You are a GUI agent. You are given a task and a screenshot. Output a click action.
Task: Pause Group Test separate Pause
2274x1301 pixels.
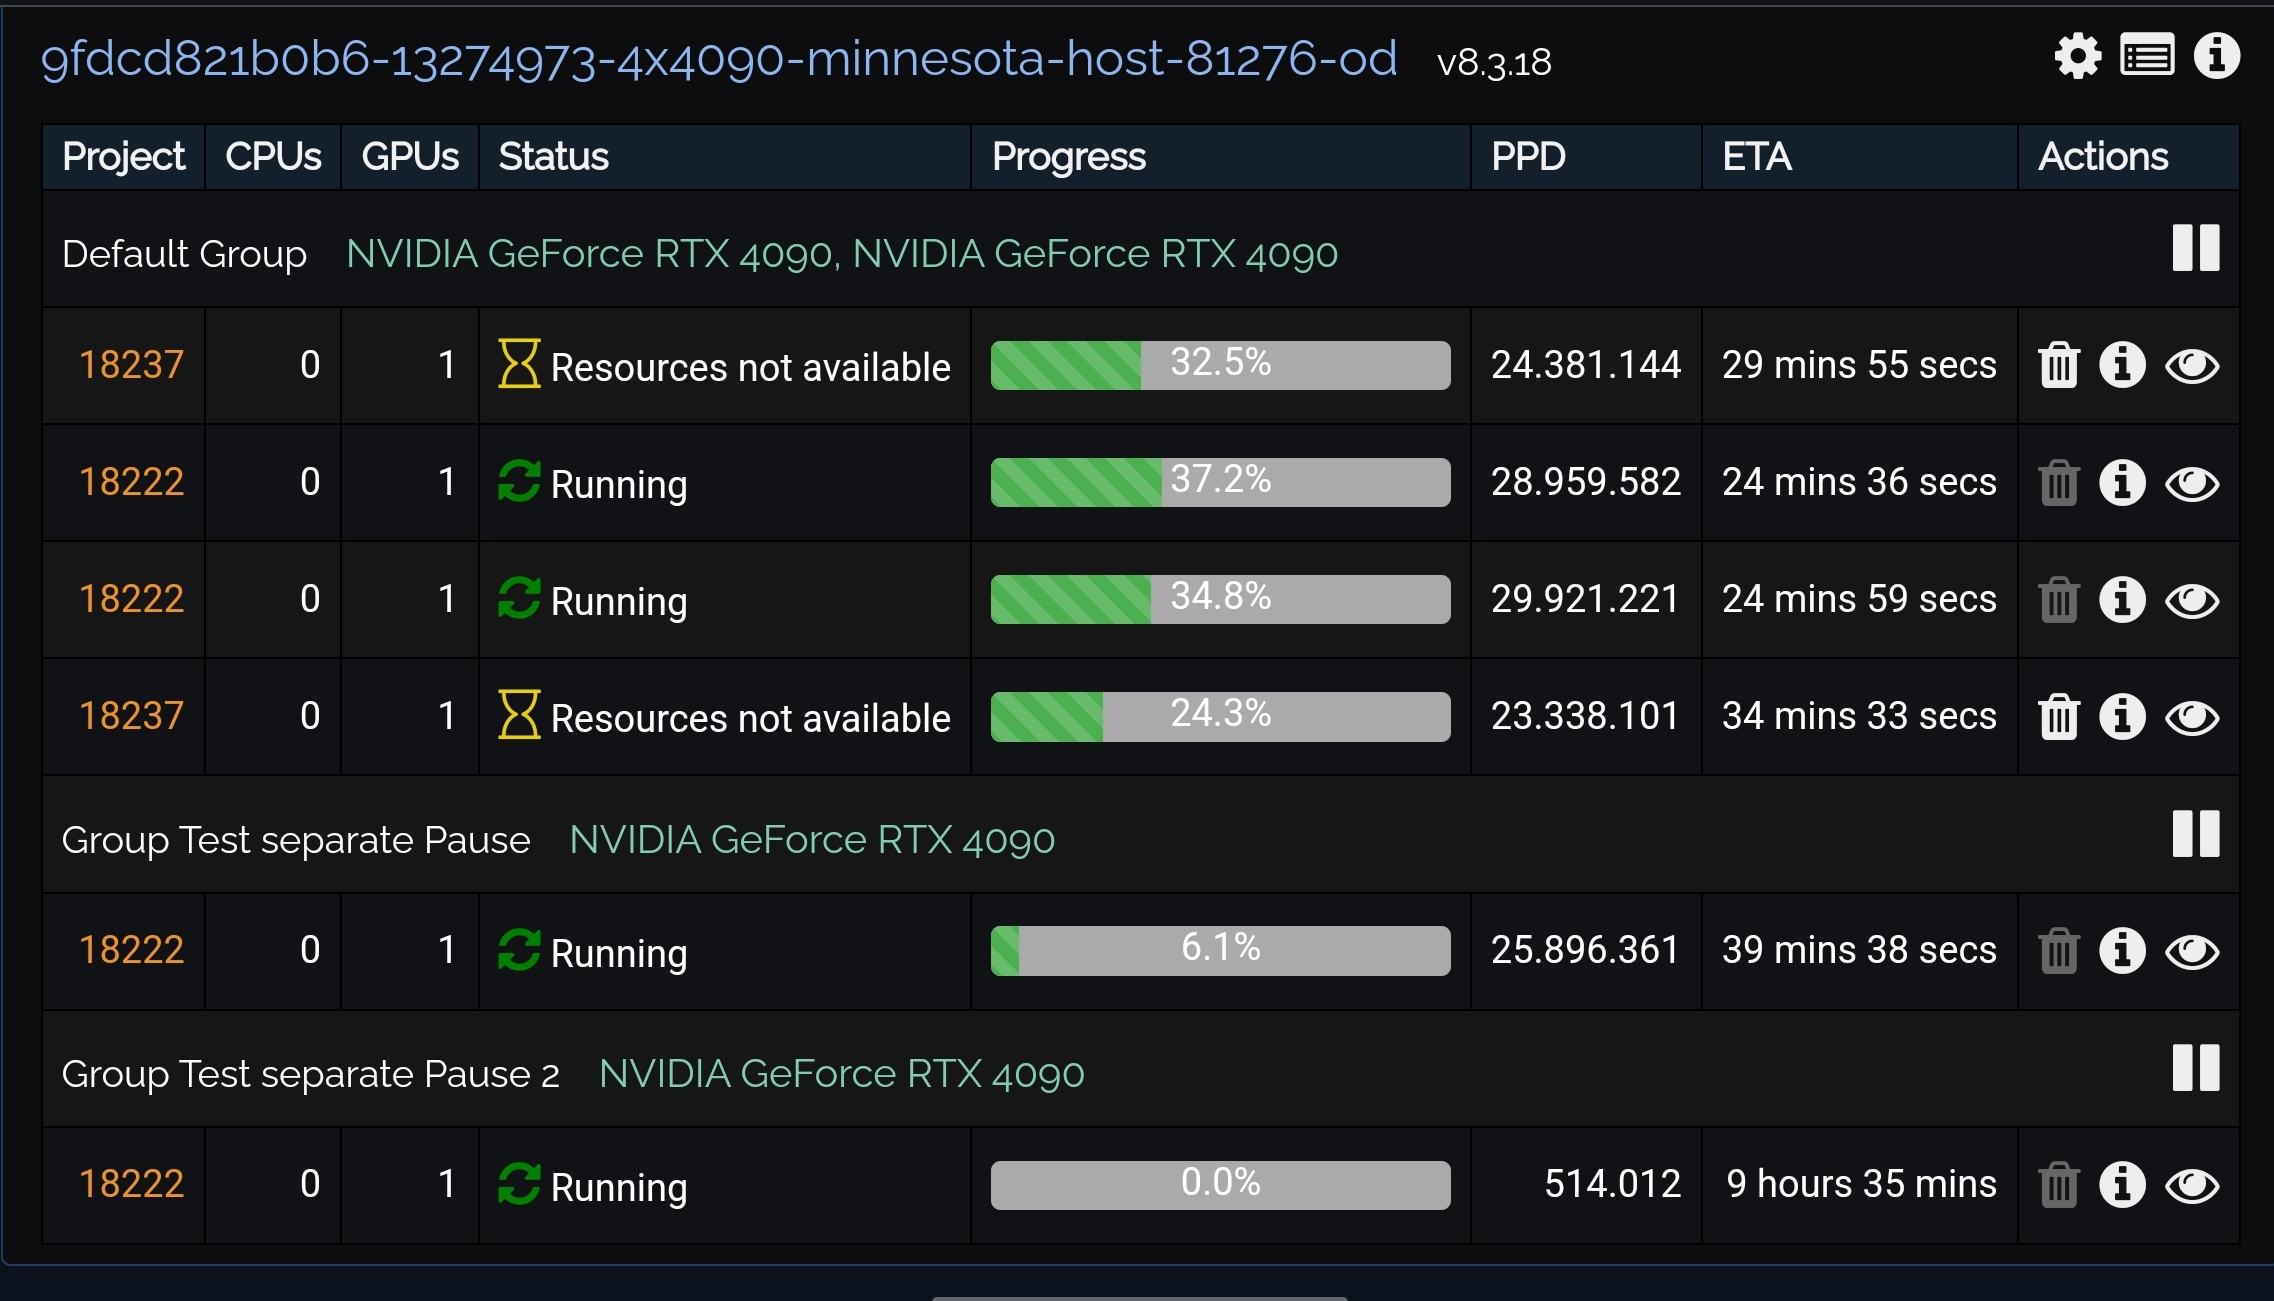click(x=2196, y=834)
